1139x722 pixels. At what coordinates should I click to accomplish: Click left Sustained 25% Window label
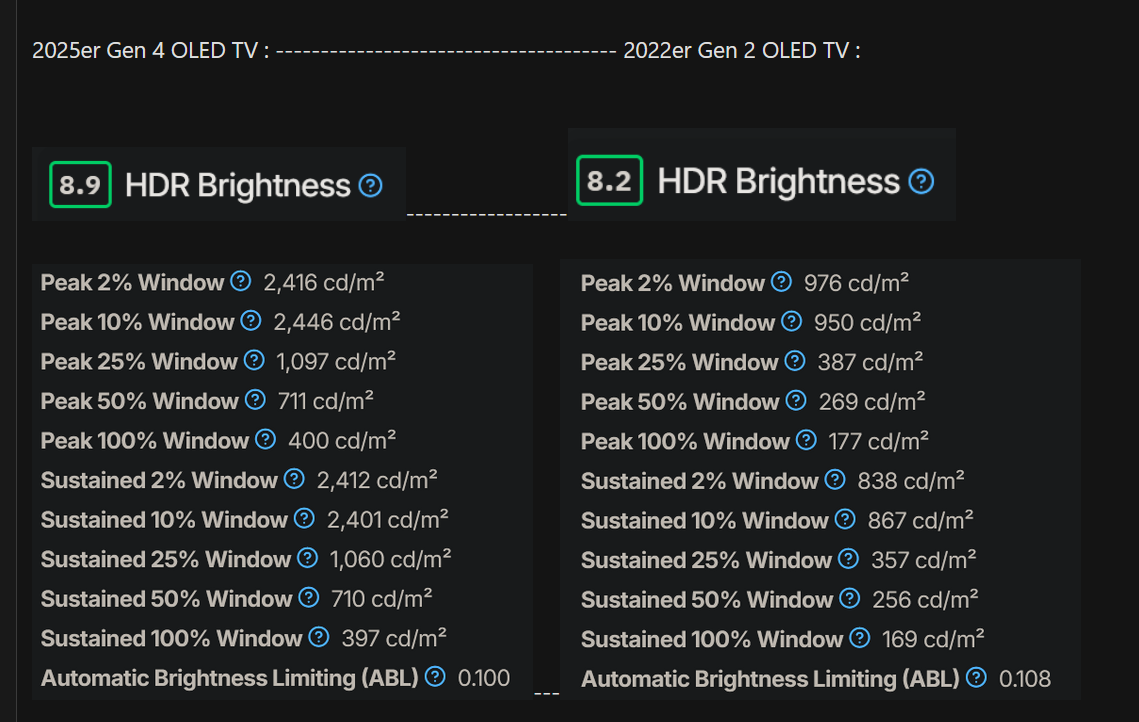click(166, 559)
